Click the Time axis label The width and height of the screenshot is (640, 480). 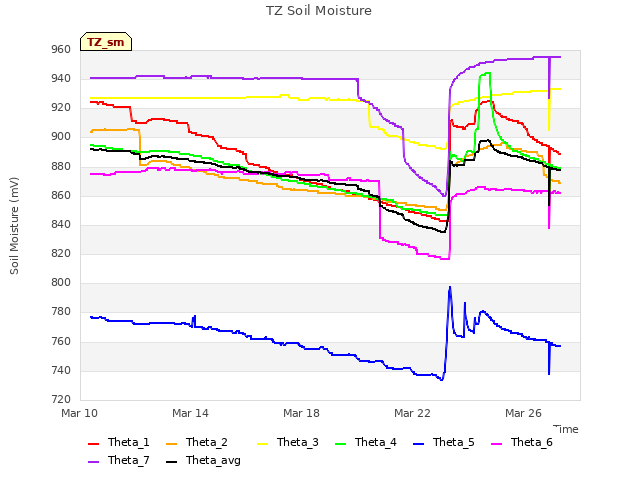pos(566,429)
